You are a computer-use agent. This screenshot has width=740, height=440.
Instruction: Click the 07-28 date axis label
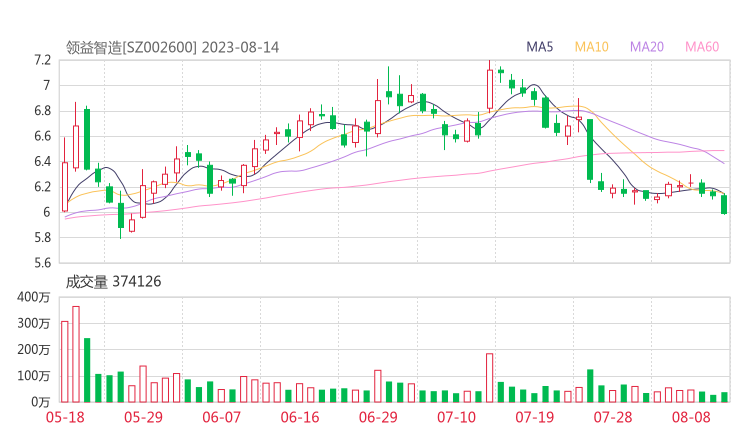click(x=613, y=417)
